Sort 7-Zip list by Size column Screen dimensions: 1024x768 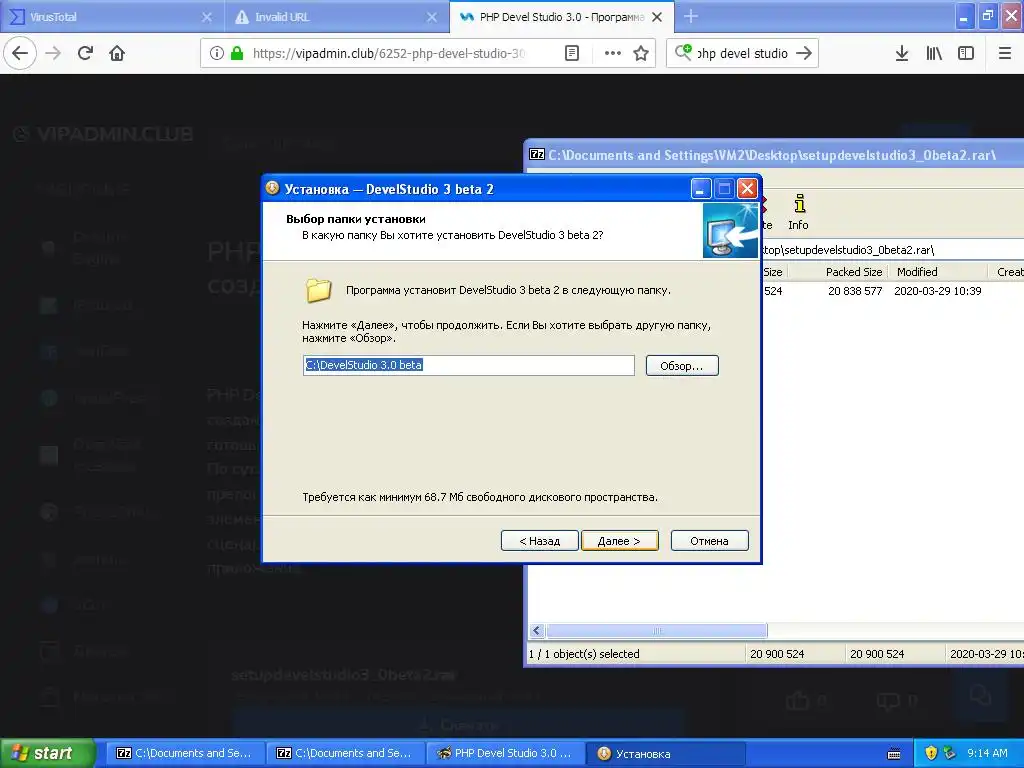pyautogui.click(x=773, y=272)
